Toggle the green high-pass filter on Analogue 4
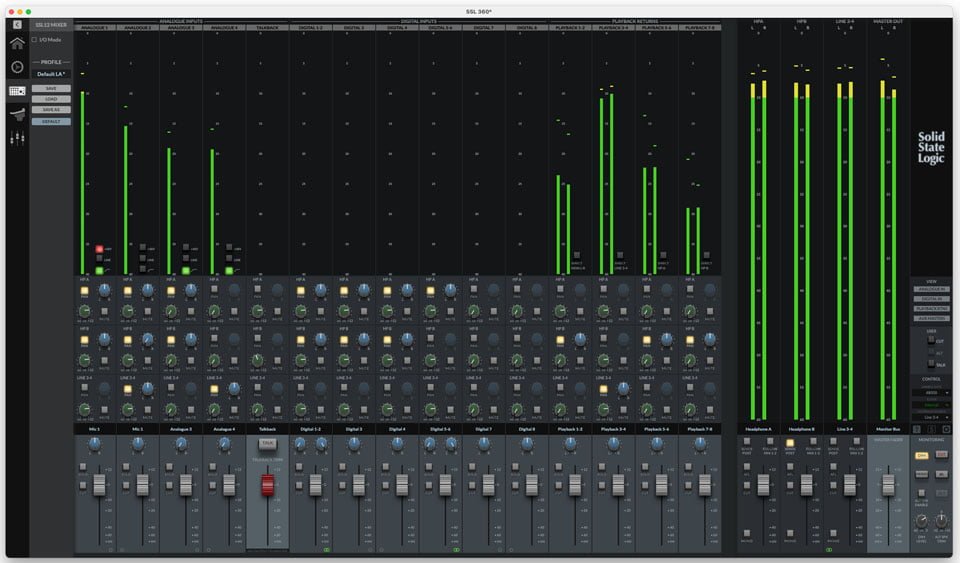 click(229, 270)
